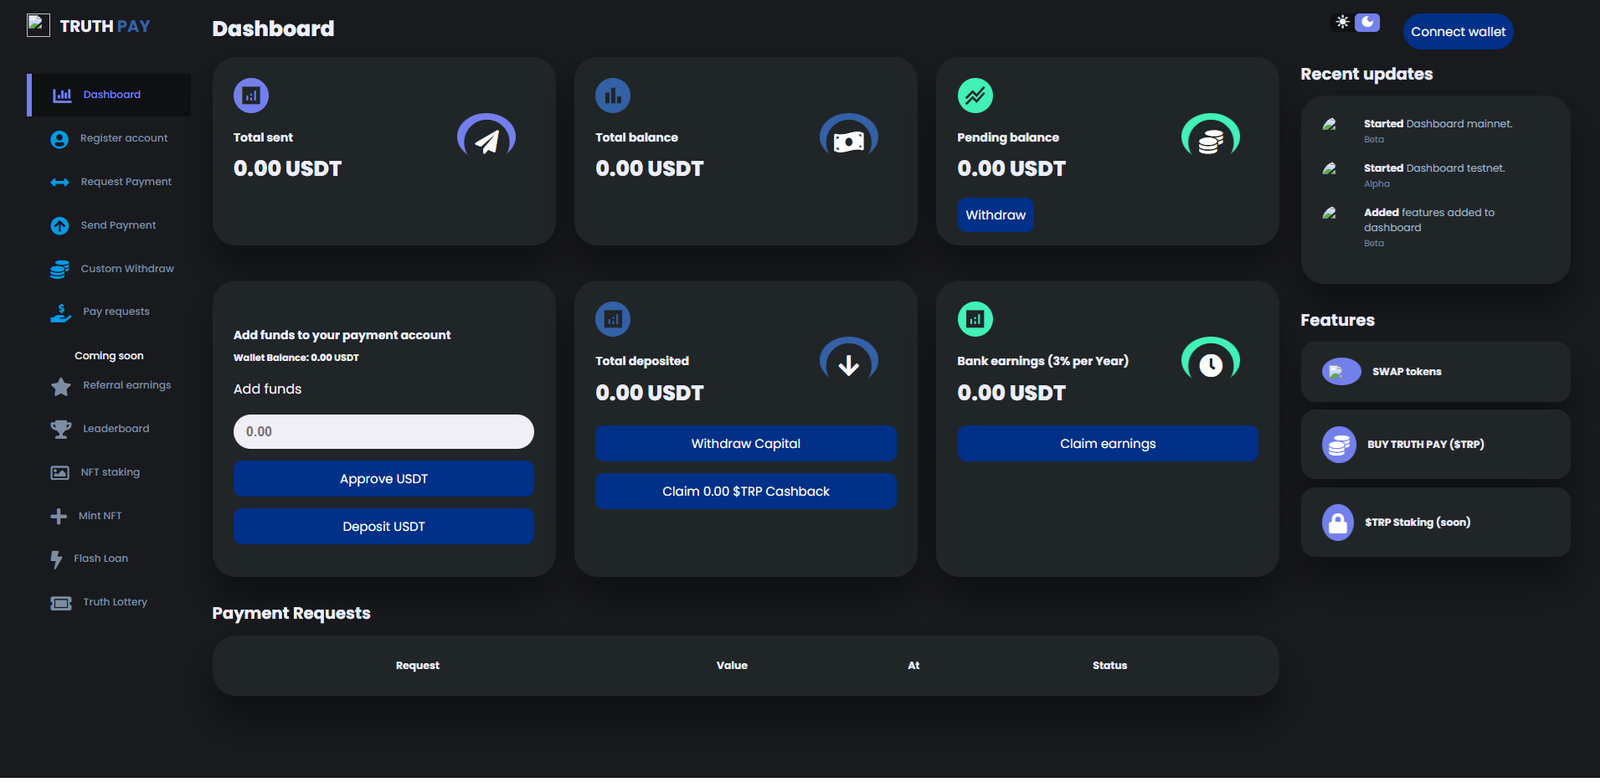
Task: Click the purple chart icon above Total sent
Action: [251, 96]
